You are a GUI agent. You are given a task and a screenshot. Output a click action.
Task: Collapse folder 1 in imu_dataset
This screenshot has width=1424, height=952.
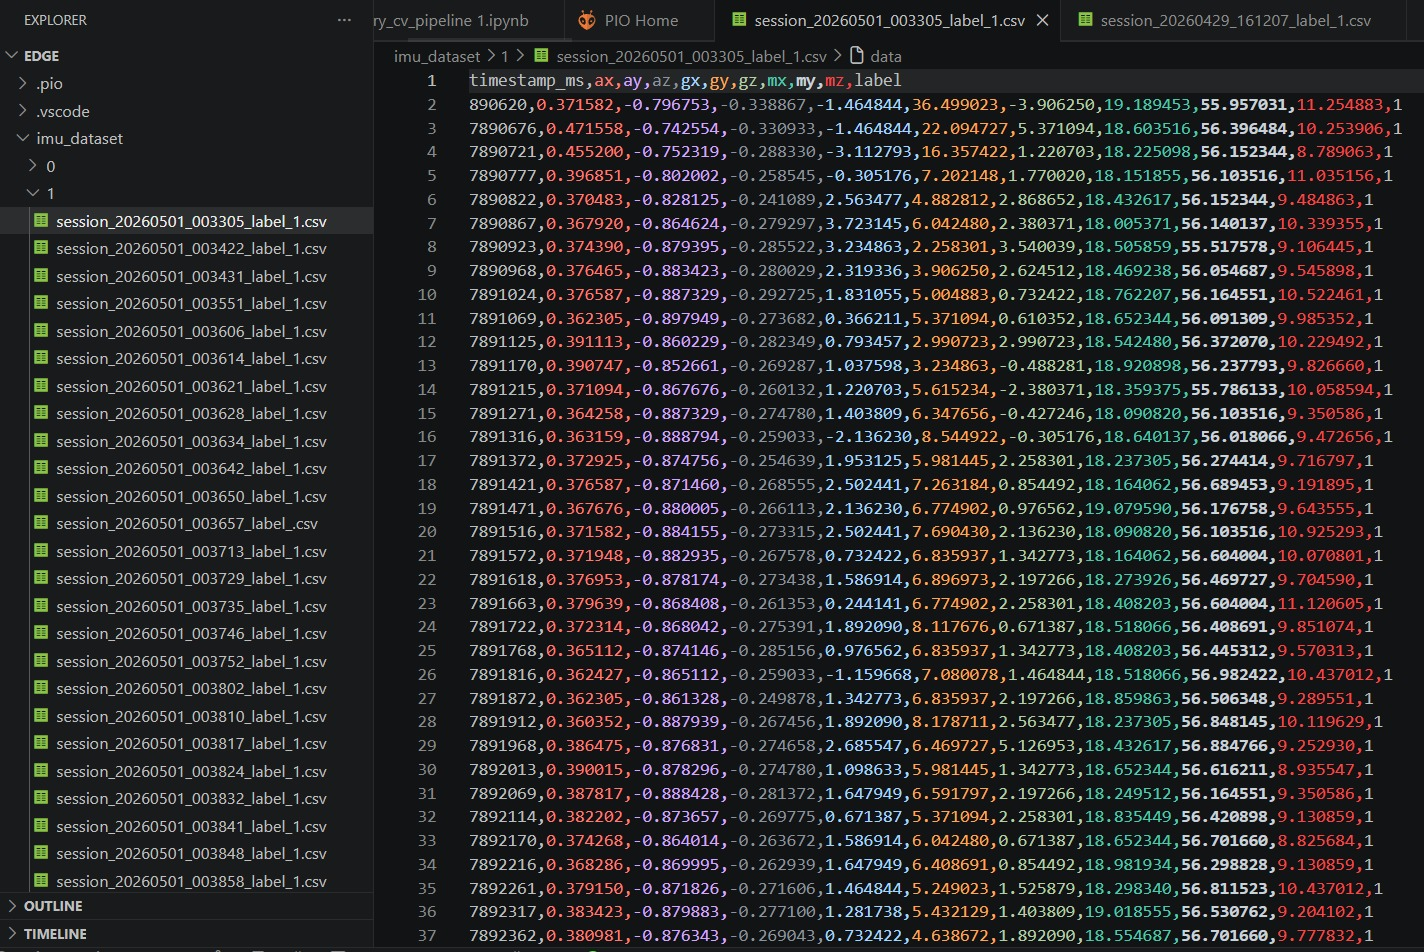pos(34,194)
